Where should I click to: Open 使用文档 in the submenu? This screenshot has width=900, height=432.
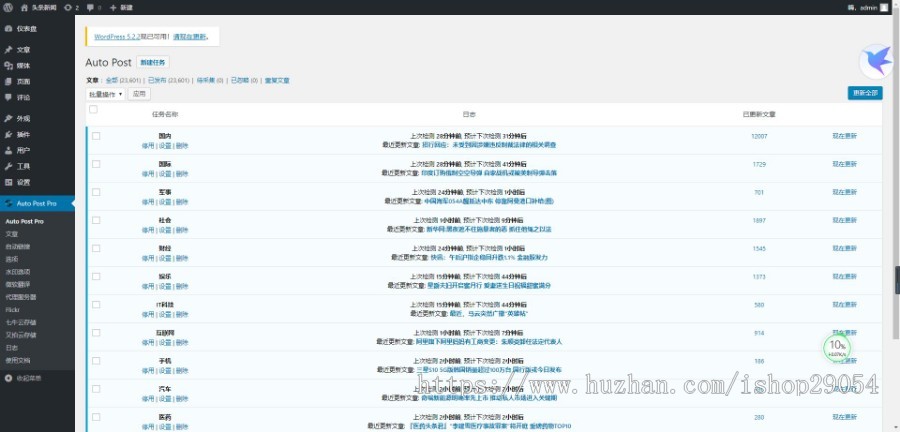(18, 360)
